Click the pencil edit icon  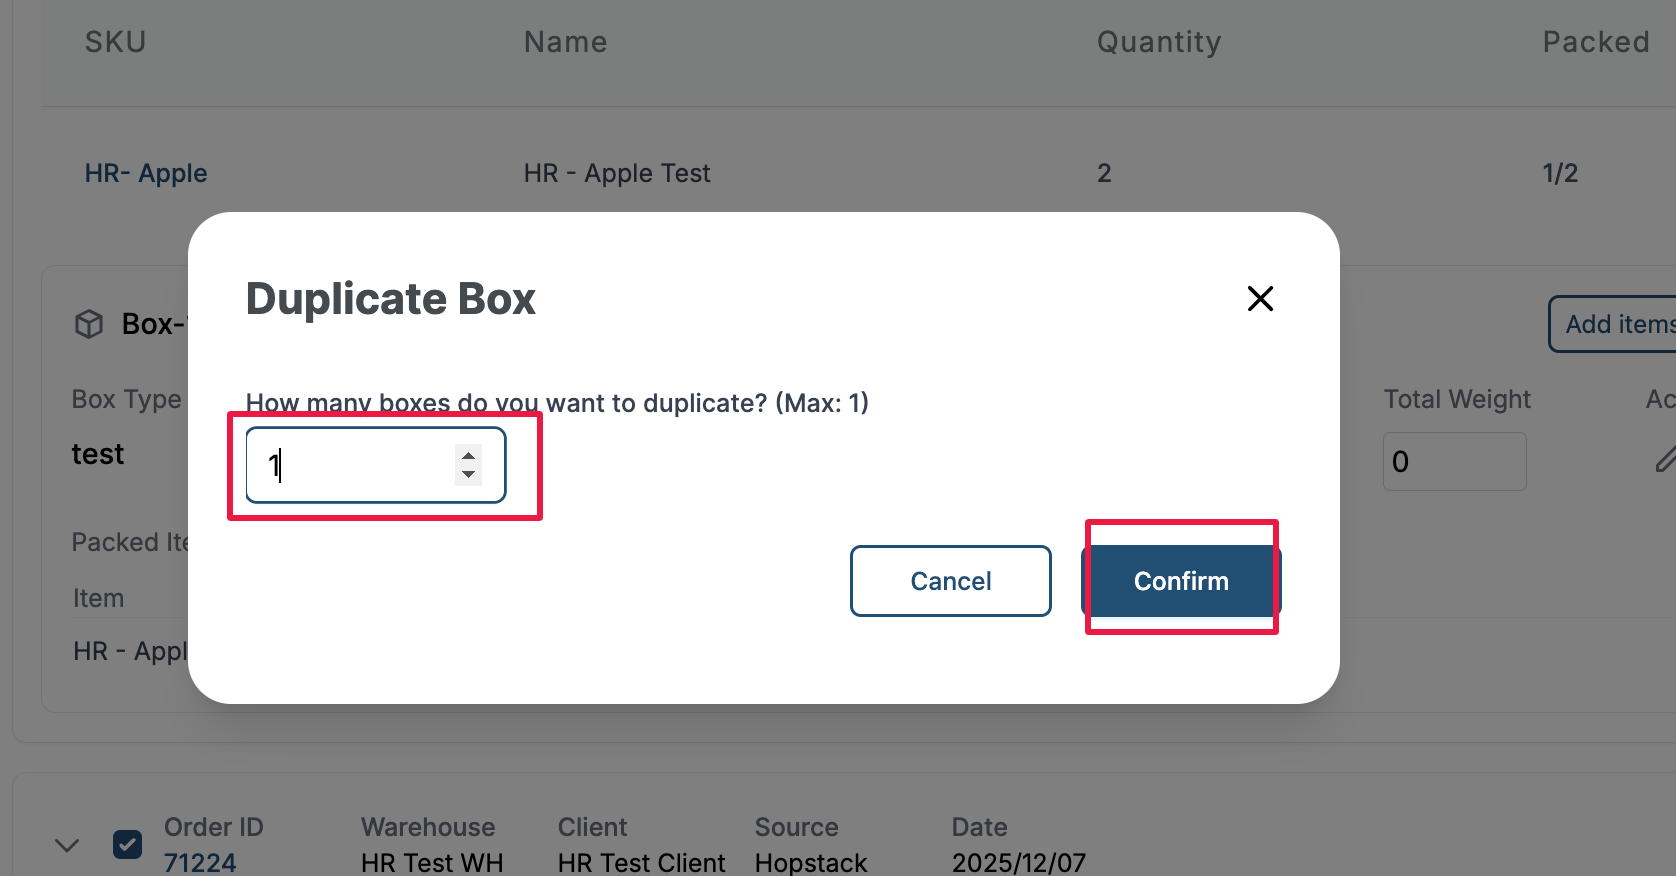pos(1664,460)
